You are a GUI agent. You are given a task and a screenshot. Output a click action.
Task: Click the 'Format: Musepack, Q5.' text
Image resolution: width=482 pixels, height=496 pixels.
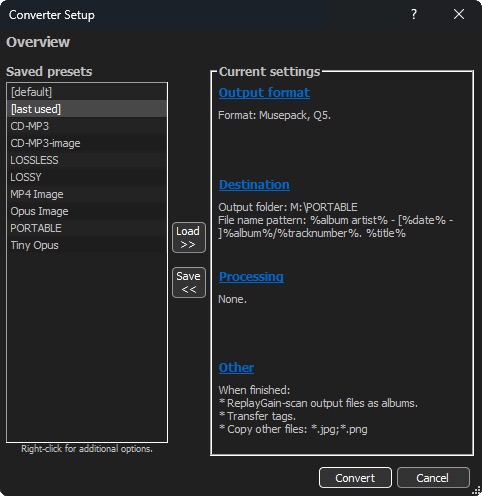click(274, 115)
